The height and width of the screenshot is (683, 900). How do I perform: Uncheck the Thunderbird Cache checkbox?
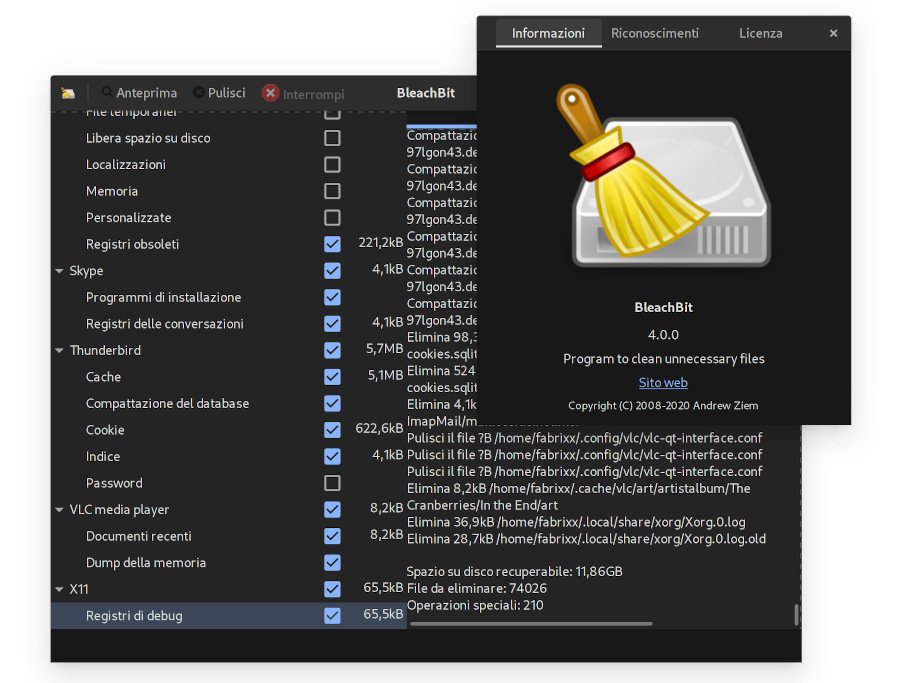click(332, 377)
